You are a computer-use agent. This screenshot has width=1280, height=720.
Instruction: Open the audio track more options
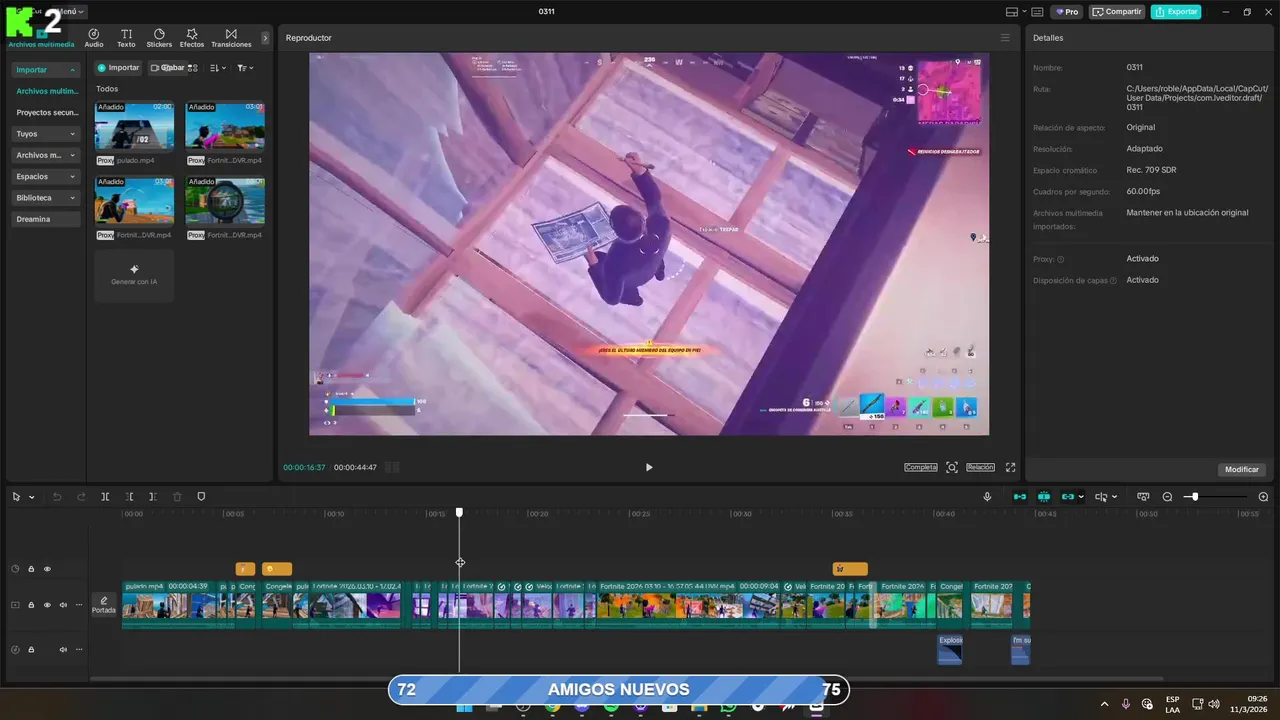coord(79,649)
